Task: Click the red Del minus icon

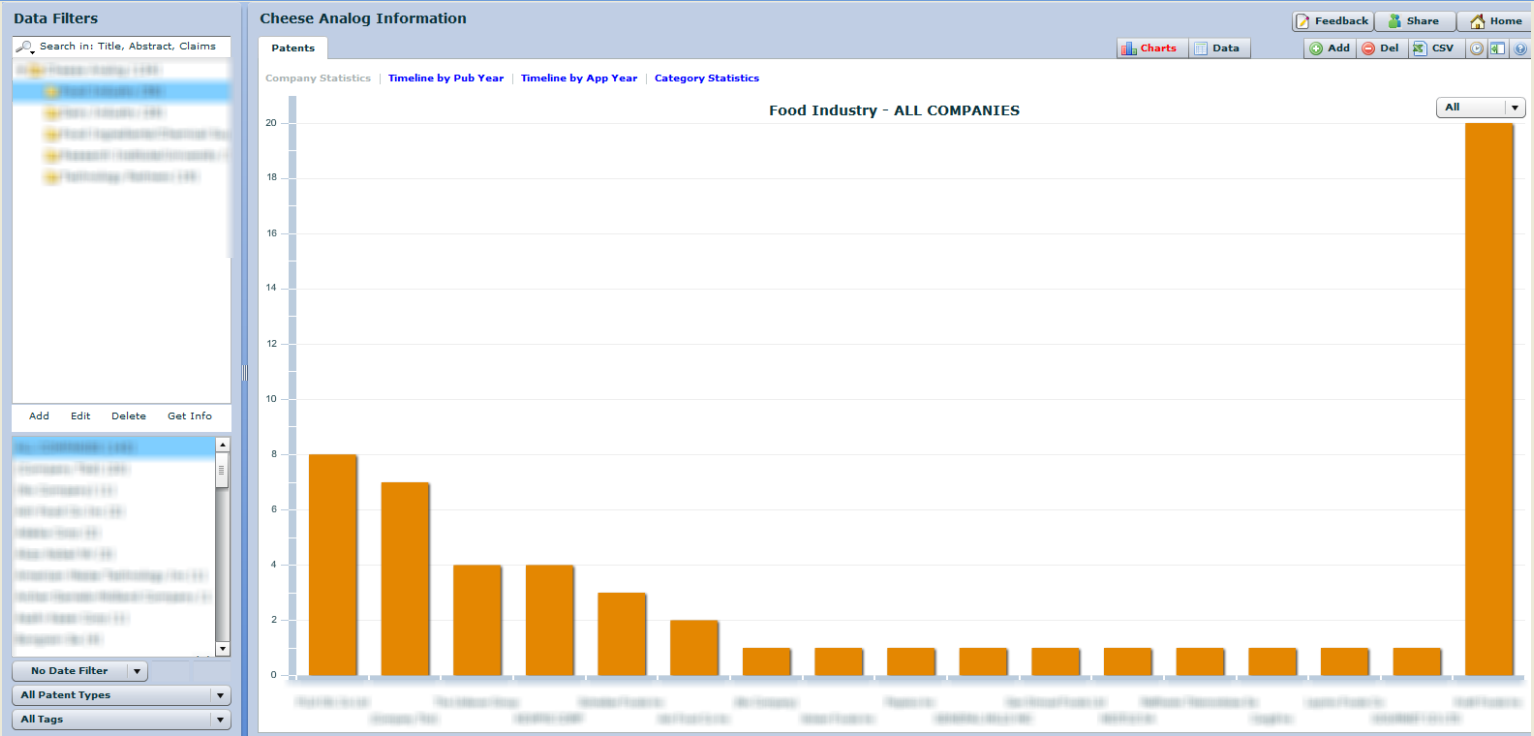Action: pyautogui.click(x=1368, y=48)
